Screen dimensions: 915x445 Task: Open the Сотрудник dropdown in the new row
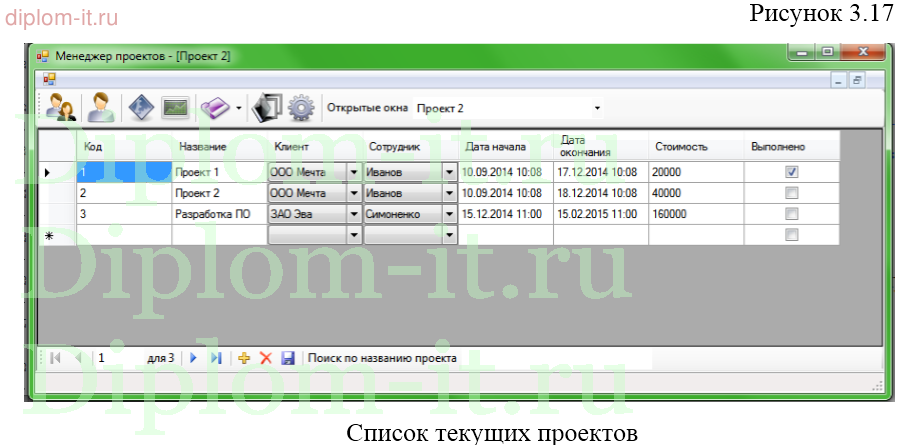[x=449, y=235]
